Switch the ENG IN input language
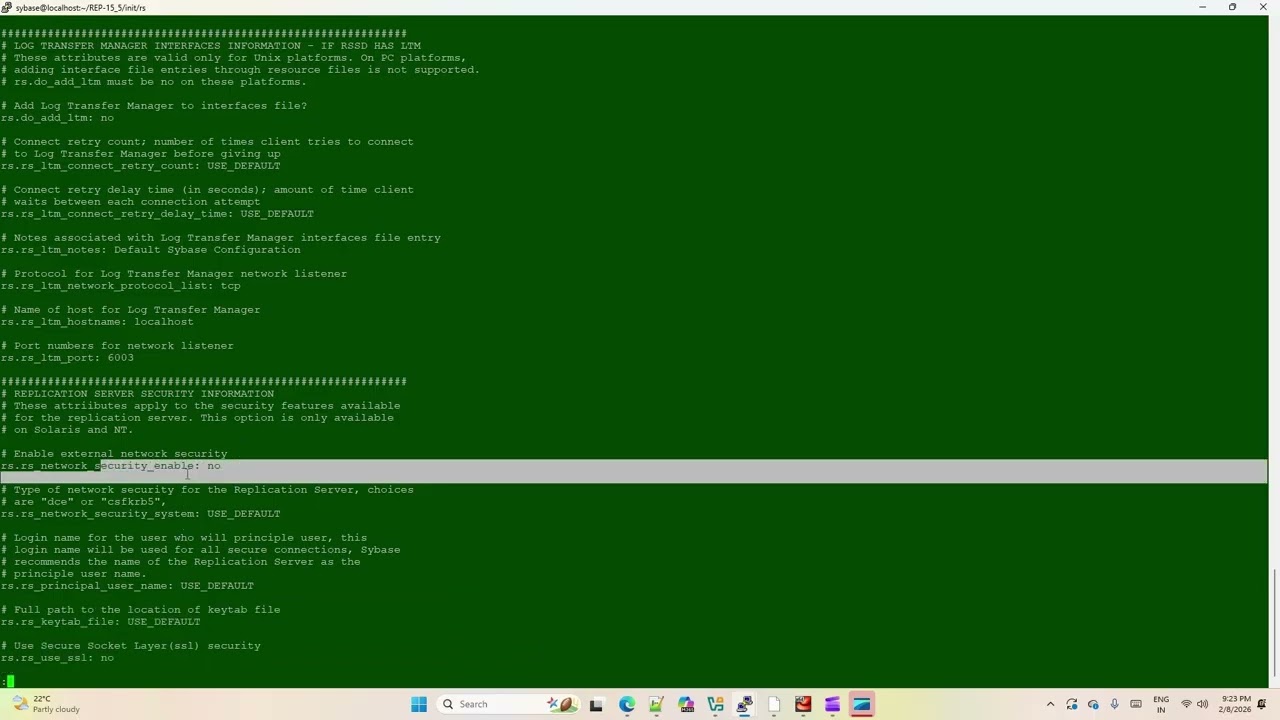Screen dimensions: 1280x720 (1161, 704)
